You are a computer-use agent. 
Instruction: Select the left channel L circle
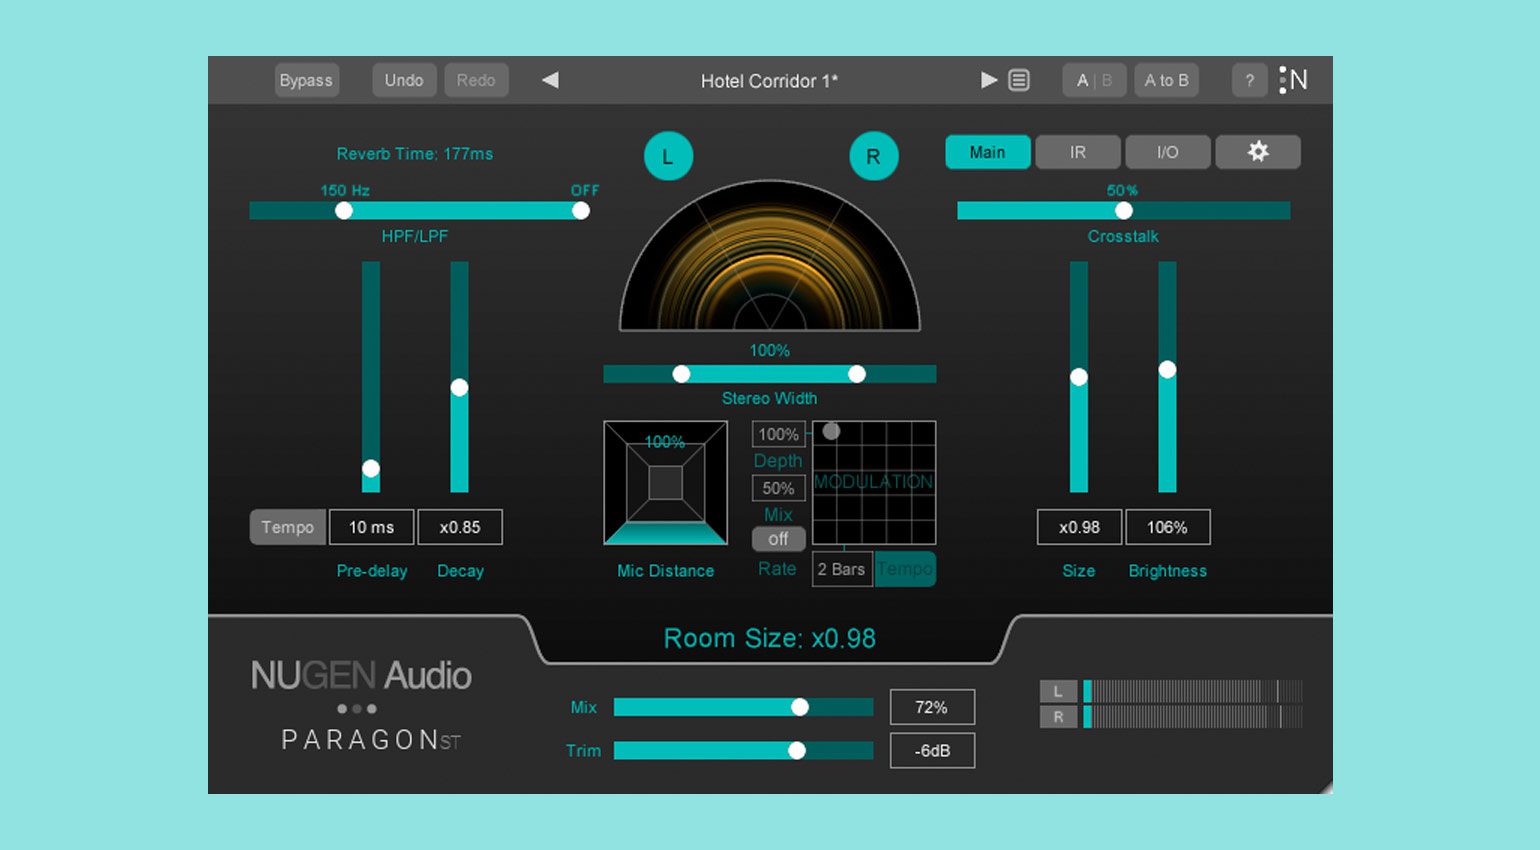[668, 156]
